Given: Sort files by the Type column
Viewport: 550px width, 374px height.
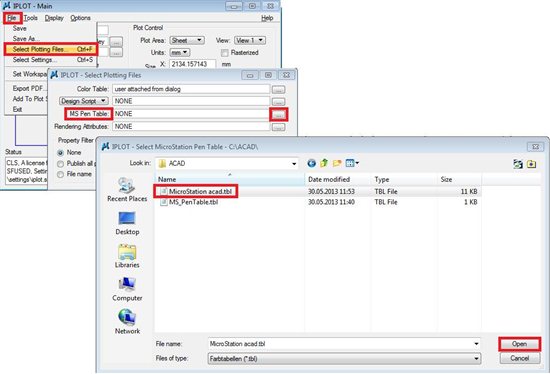Looking at the screenshot, I should coord(404,179).
